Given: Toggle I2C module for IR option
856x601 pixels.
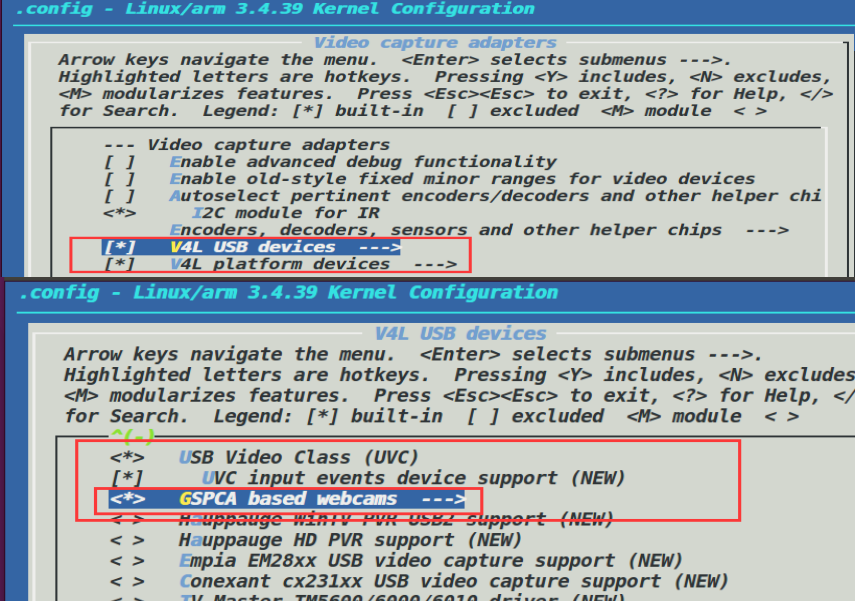Looking at the screenshot, I should (241, 213).
